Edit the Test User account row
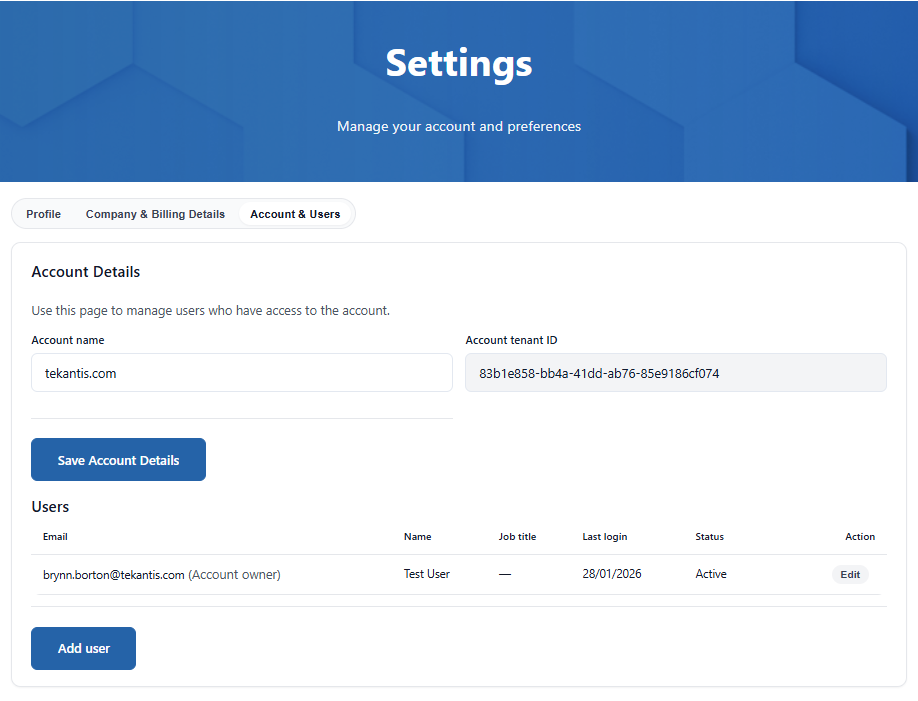 point(849,574)
